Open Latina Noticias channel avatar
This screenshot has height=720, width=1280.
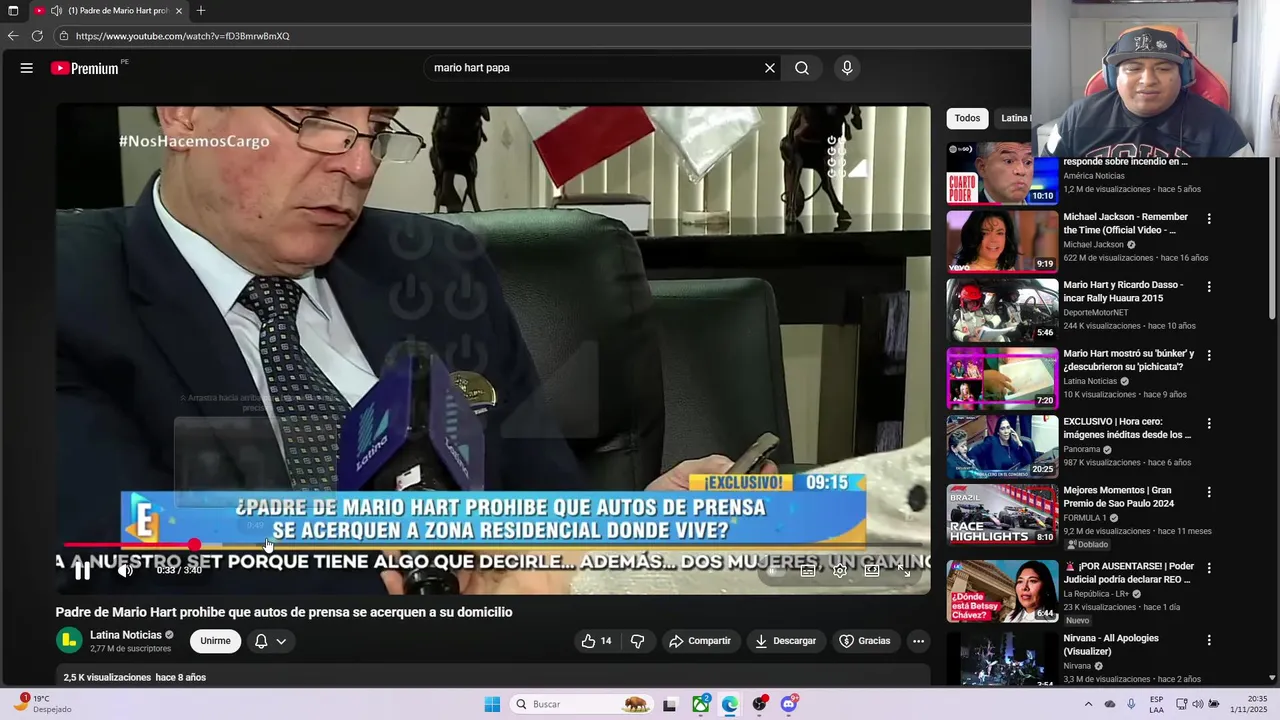point(69,641)
